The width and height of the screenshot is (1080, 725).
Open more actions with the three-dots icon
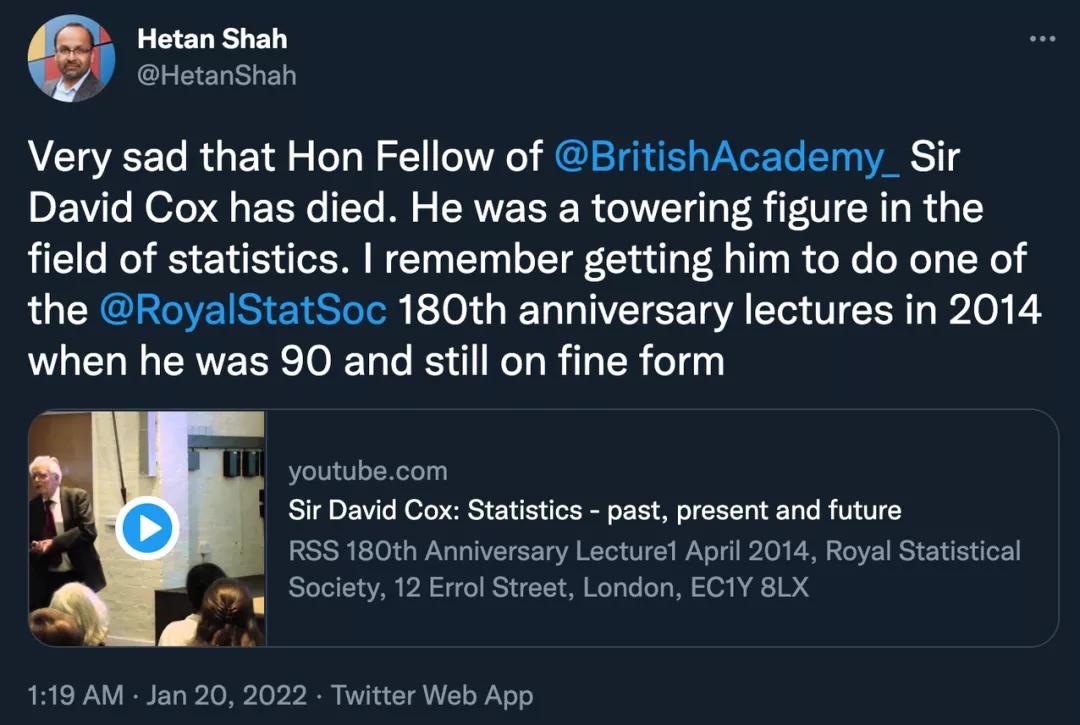[1038, 38]
